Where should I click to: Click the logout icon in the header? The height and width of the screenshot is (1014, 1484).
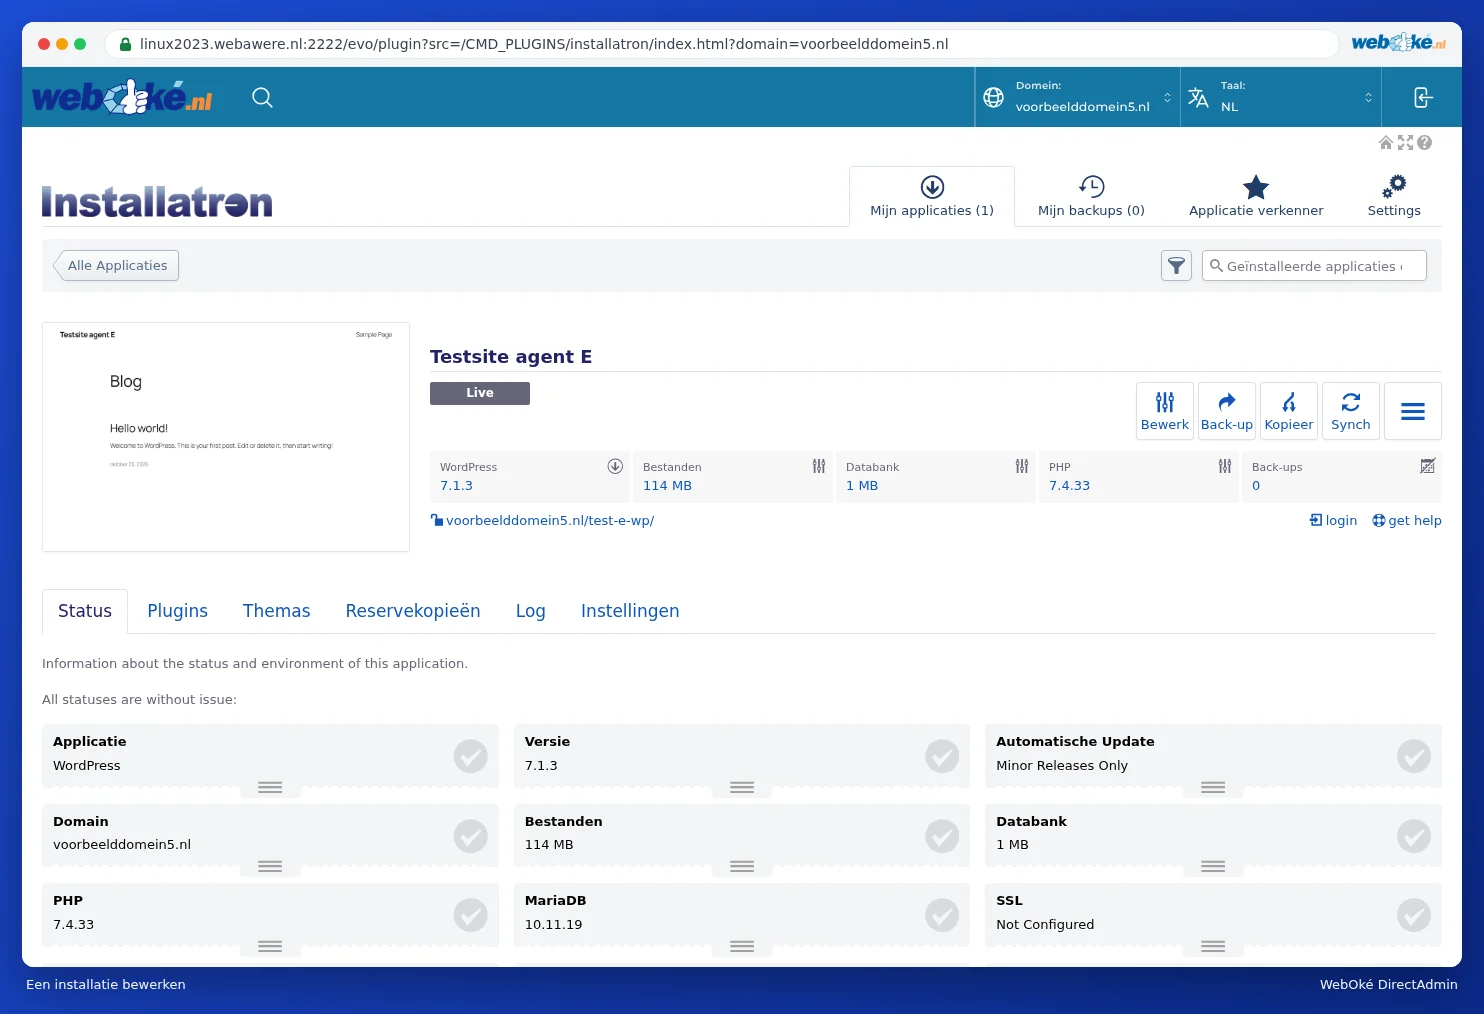1422,97
